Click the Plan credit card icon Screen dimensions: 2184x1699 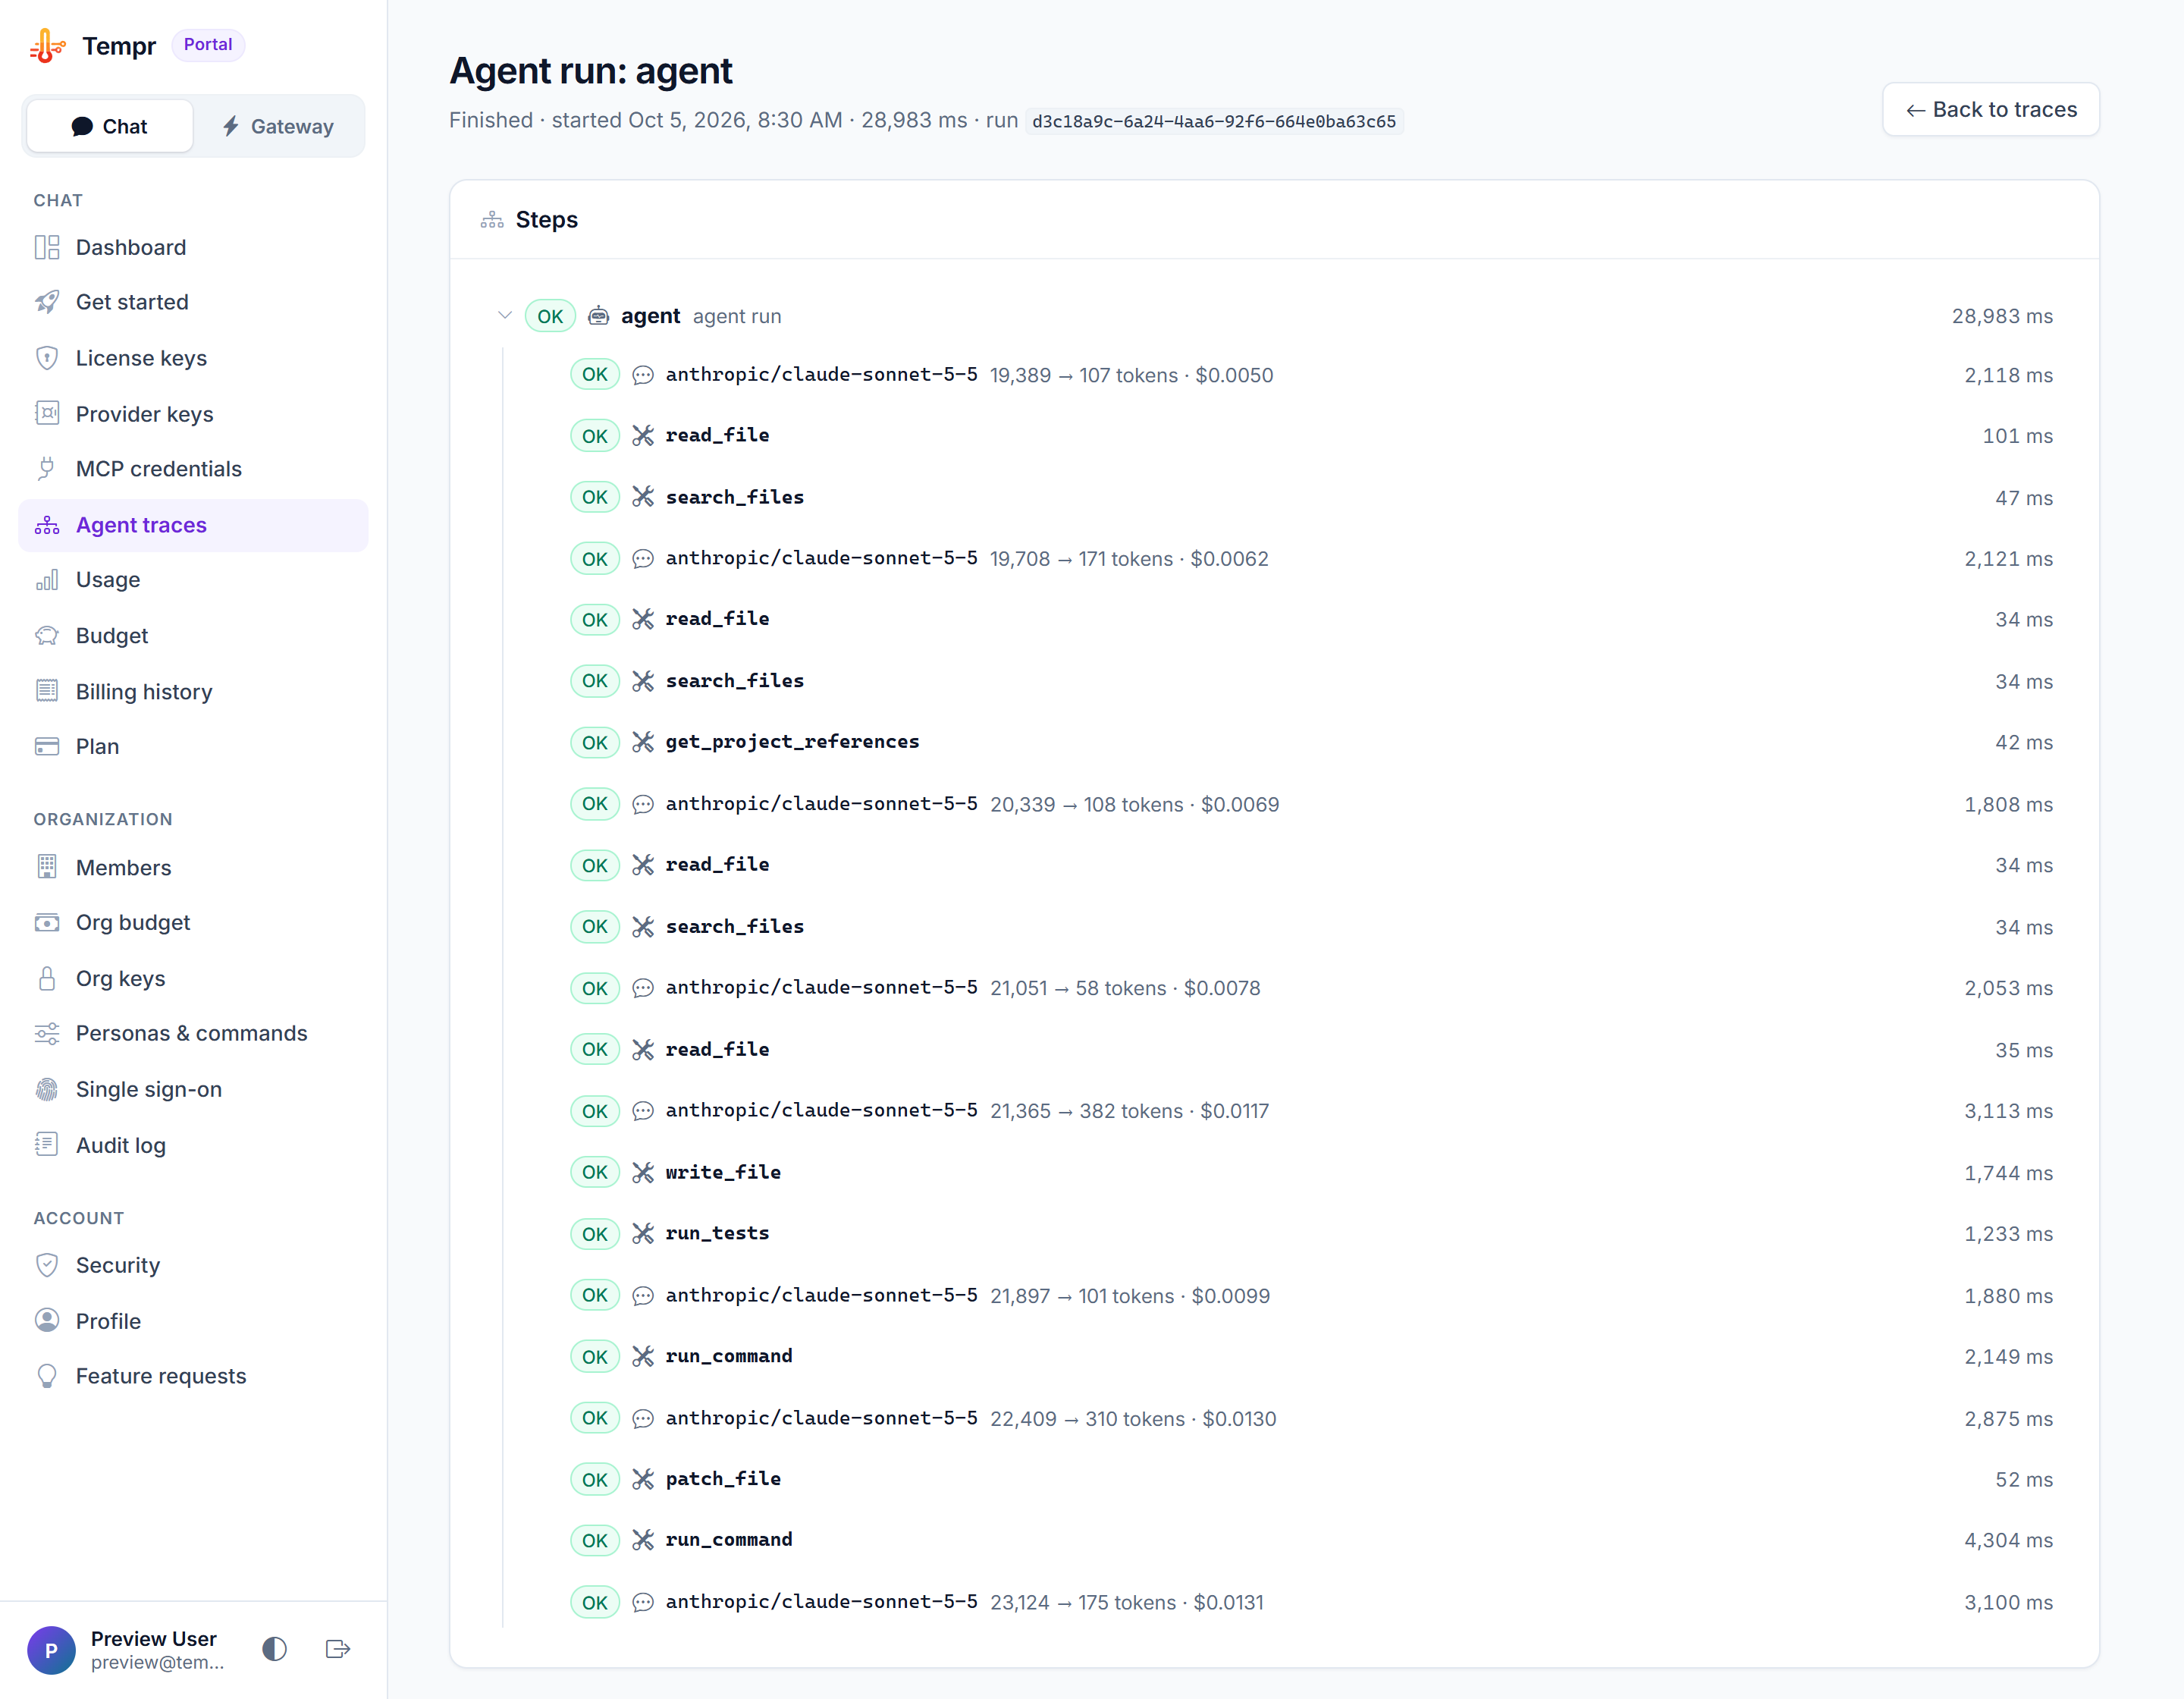click(x=47, y=747)
